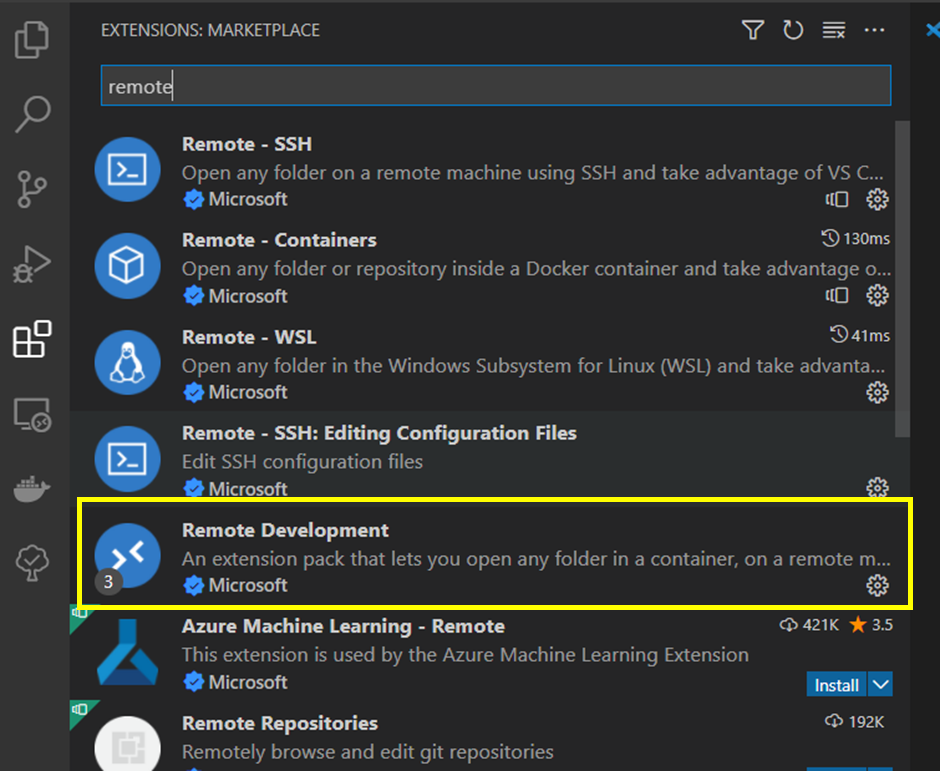Image resolution: width=940 pixels, height=771 pixels.
Task: Install Azure Machine Learning - Remote extension
Action: click(x=836, y=684)
